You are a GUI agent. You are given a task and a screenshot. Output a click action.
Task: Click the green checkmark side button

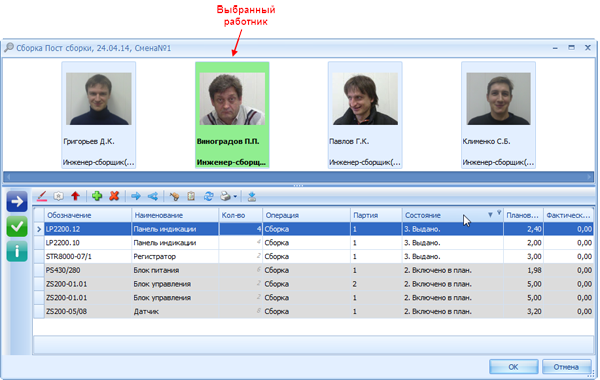[17, 226]
